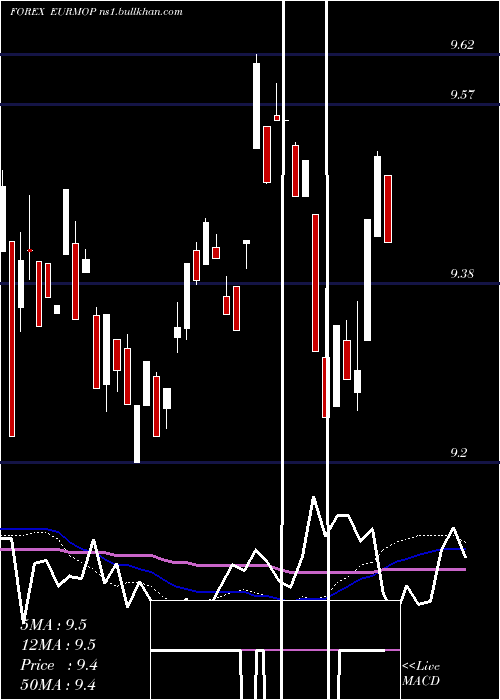
Task: Click the Price : 9.4 reading
Action: point(59,665)
